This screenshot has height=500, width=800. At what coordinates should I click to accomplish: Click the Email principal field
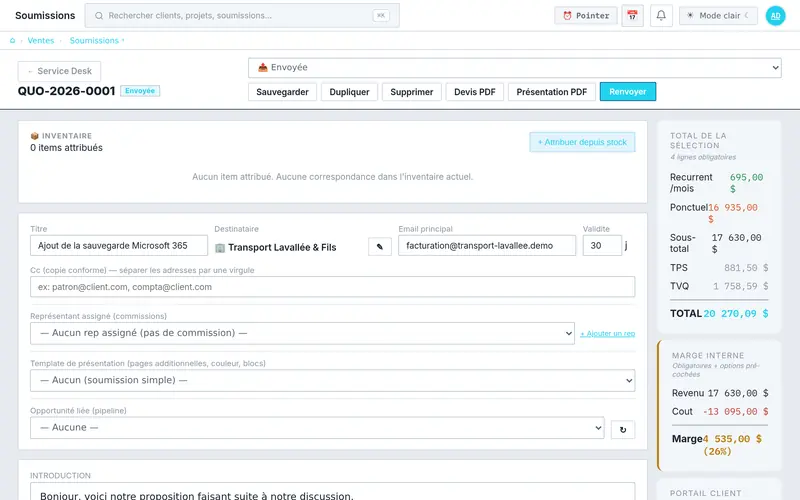coord(487,245)
